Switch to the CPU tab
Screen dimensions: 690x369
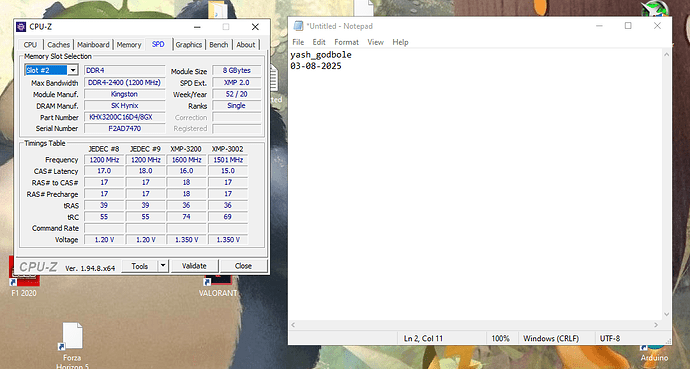pyautogui.click(x=30, y=44)
